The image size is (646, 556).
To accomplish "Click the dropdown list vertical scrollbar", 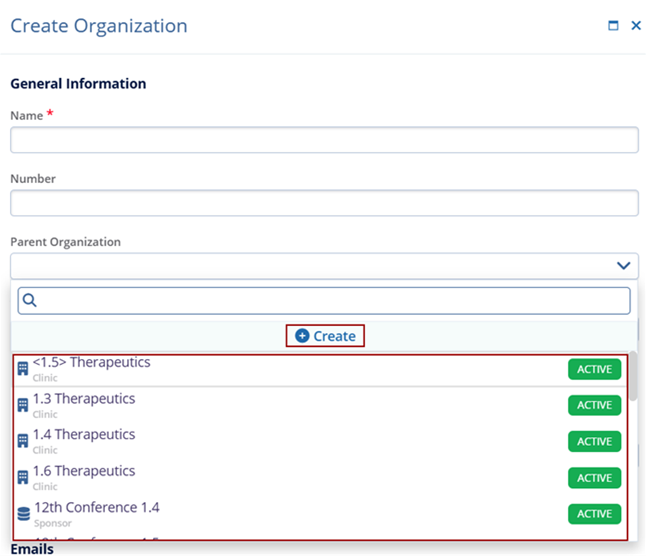I will 633,376.
